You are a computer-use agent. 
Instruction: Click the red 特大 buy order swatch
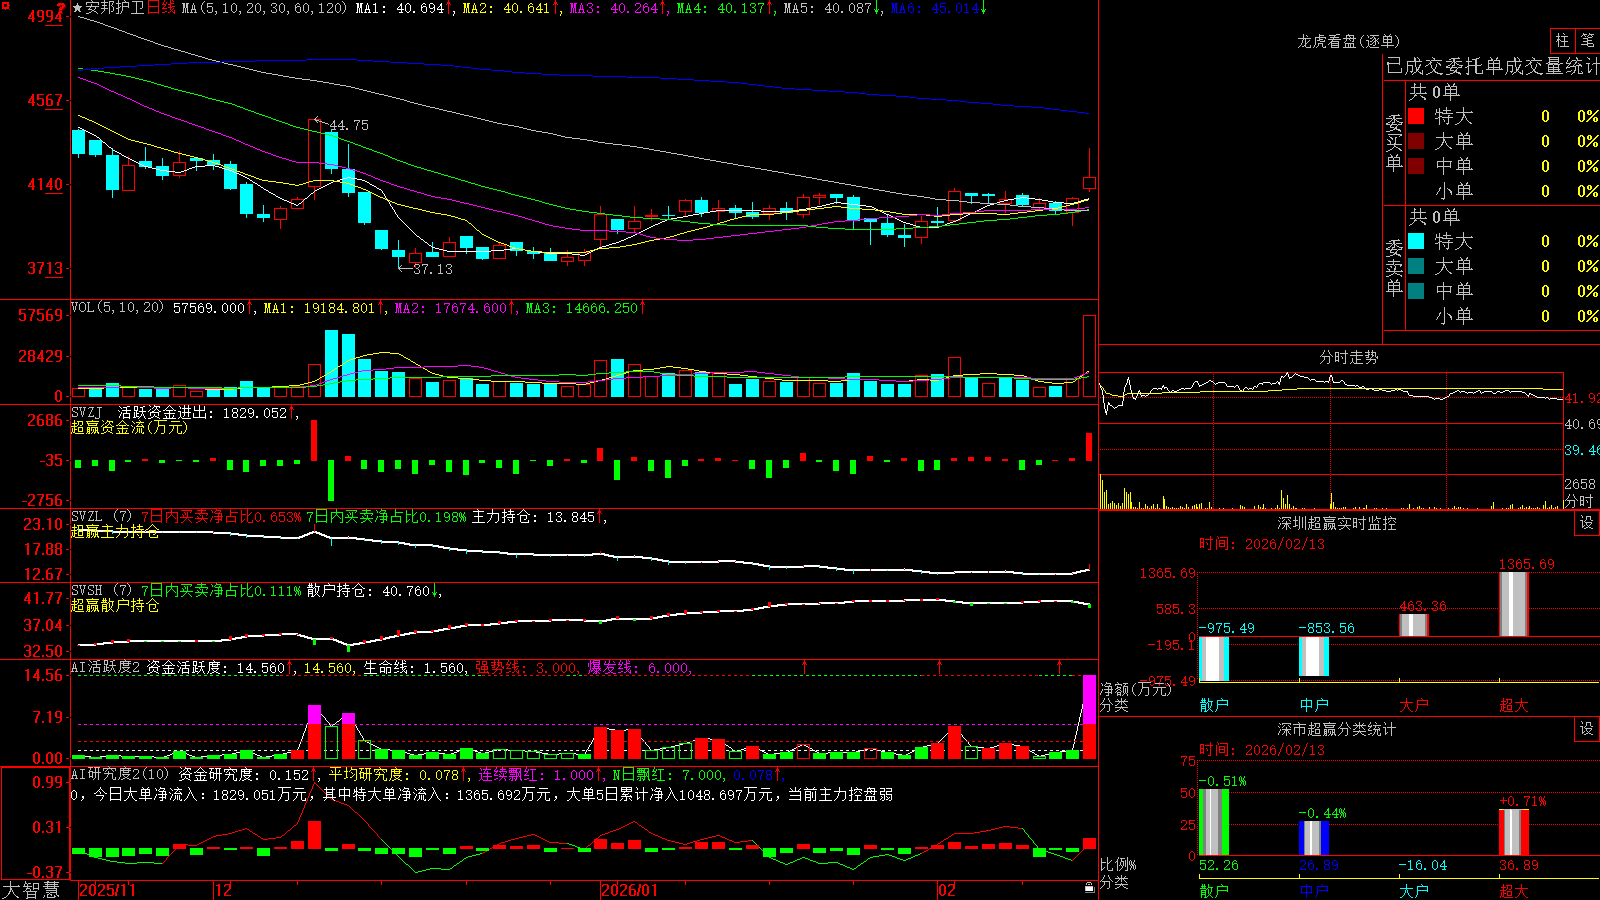1416,116
